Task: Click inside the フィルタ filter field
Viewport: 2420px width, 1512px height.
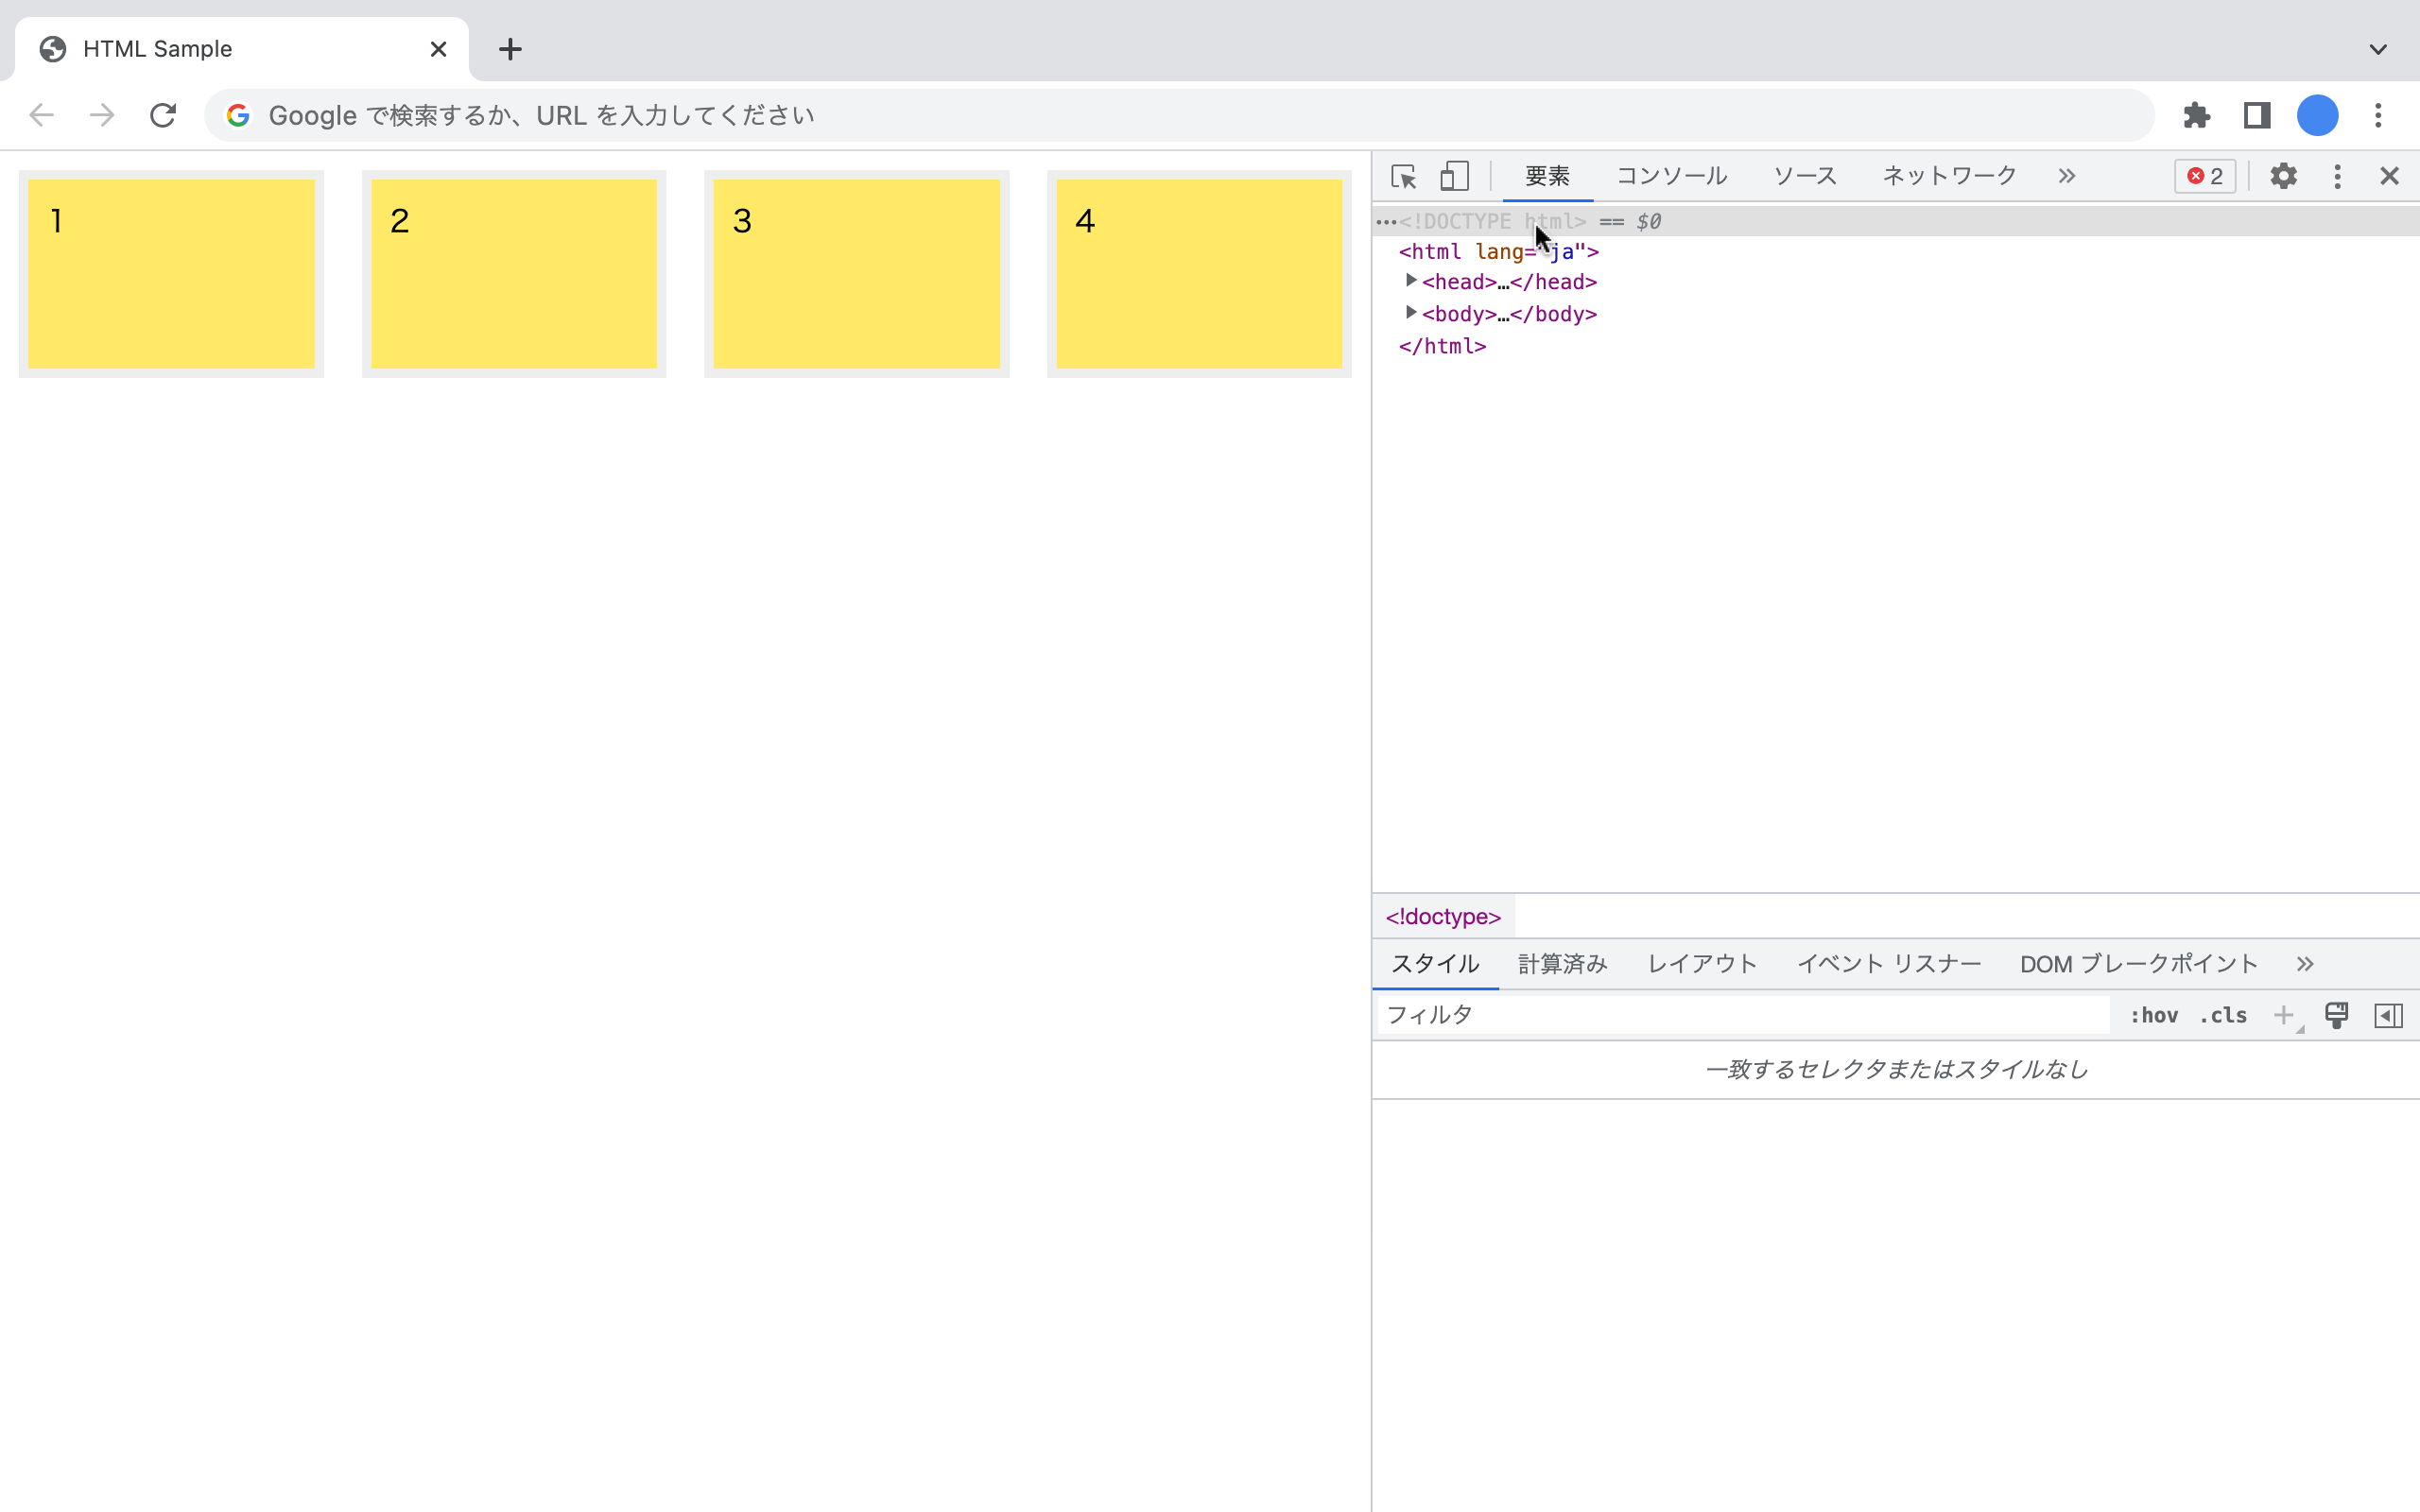Action: 1700,1014
